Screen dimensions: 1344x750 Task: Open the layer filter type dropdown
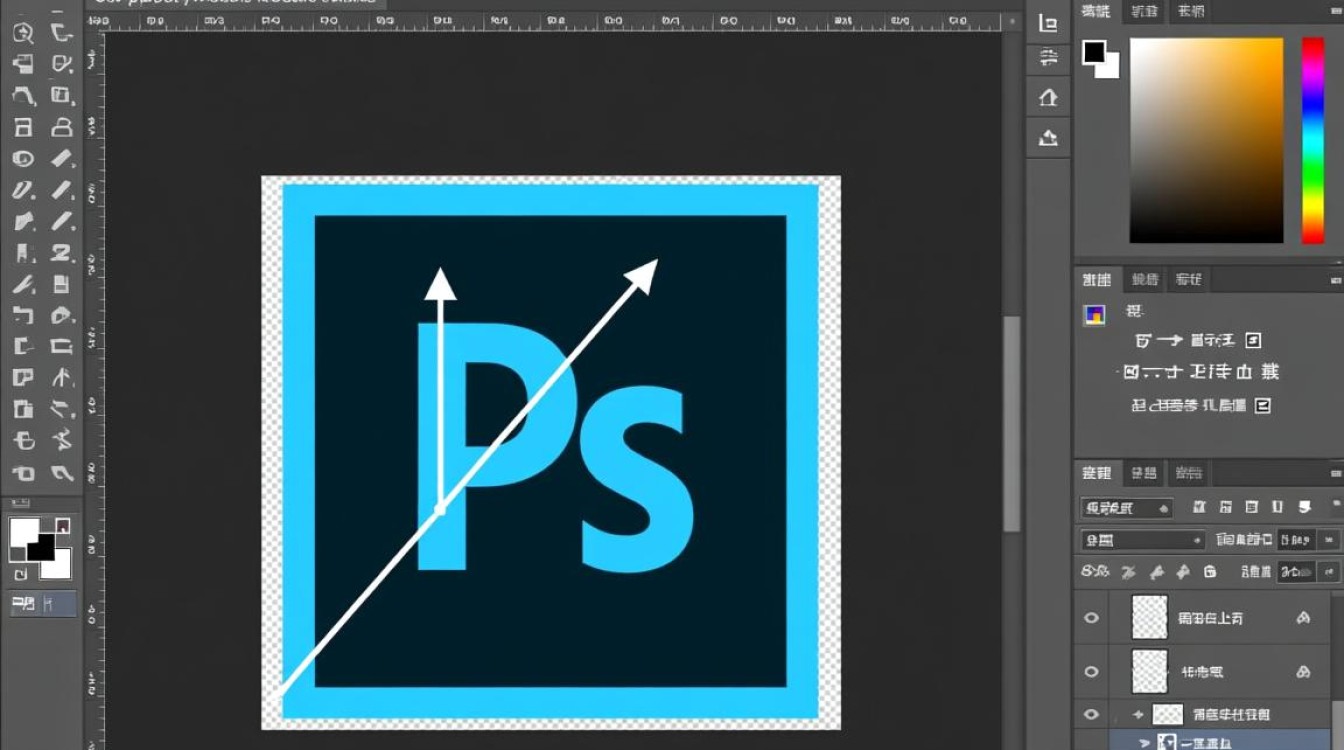coord(1126,508)
